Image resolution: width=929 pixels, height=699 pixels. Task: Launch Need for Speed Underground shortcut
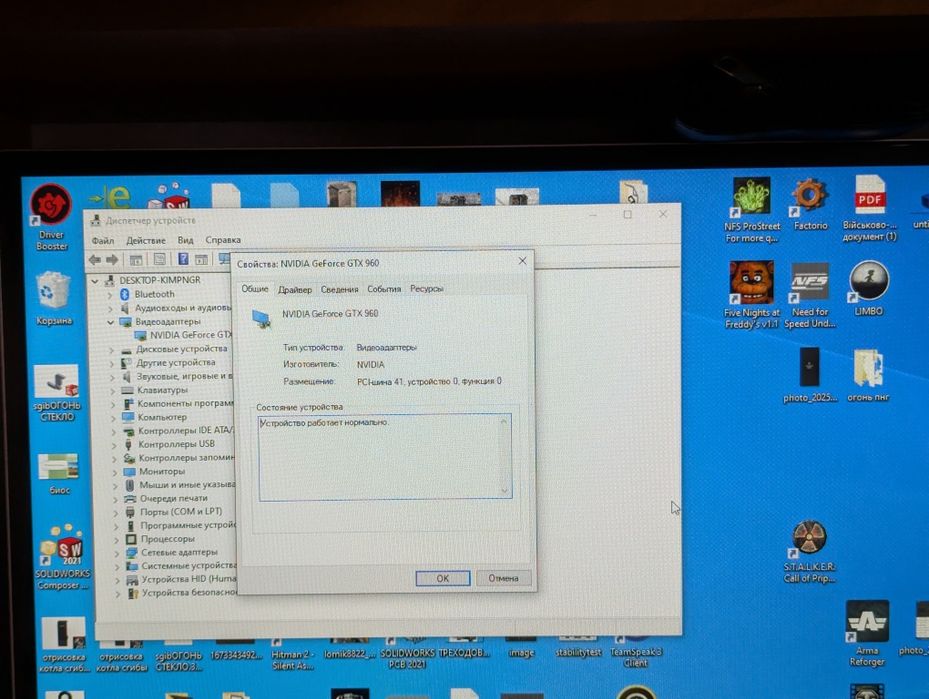810,295
